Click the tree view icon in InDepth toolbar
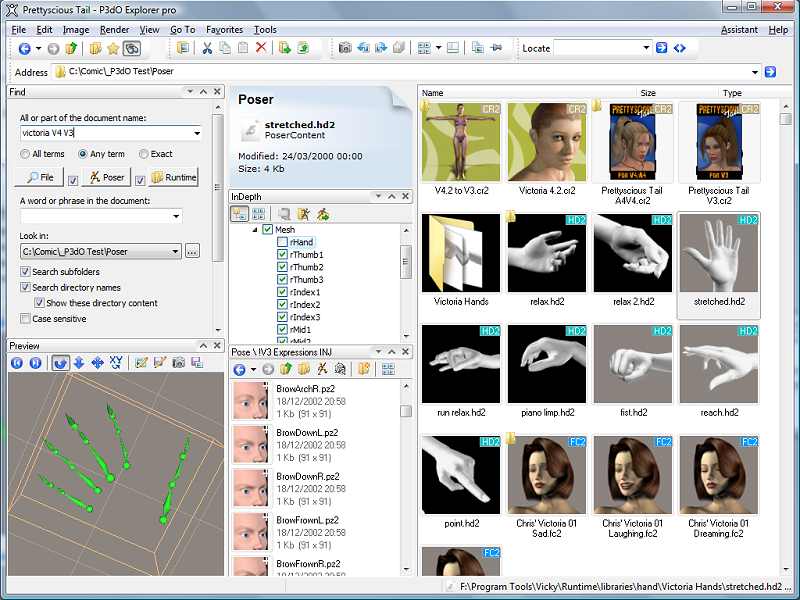800x600 pixels. (240, 214)
